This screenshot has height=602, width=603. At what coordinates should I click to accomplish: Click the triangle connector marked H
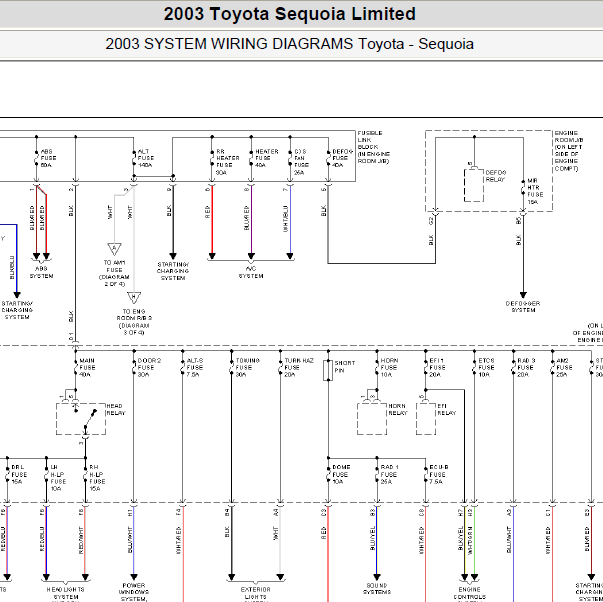tap(134, 297)
